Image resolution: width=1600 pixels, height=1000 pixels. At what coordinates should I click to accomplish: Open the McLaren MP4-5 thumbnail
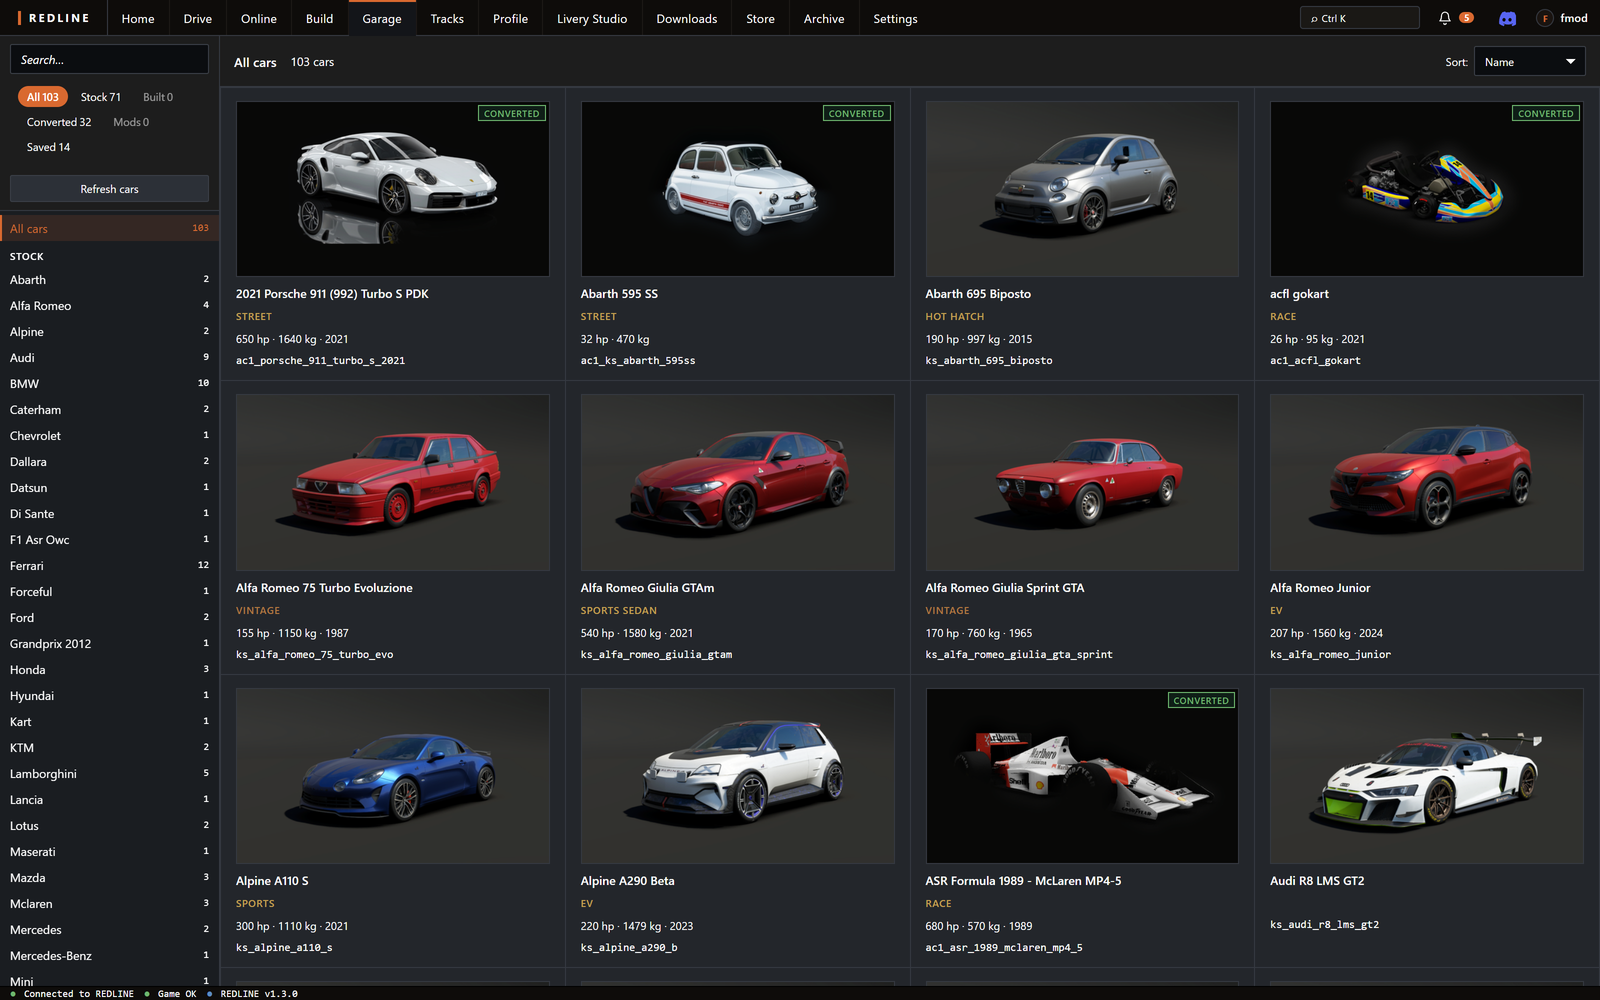(x=1082, y=776)
